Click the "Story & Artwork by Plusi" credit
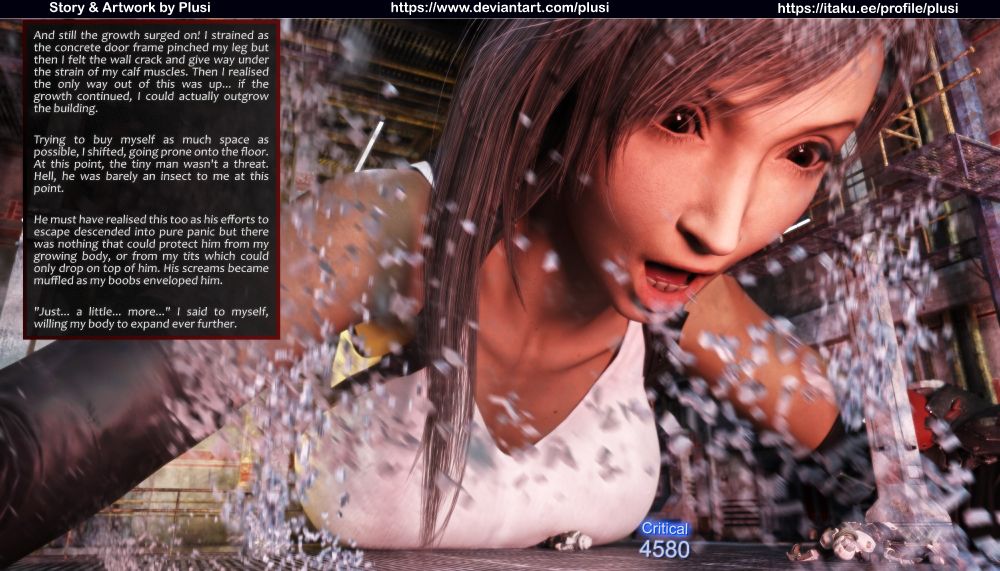 (129, 8)
